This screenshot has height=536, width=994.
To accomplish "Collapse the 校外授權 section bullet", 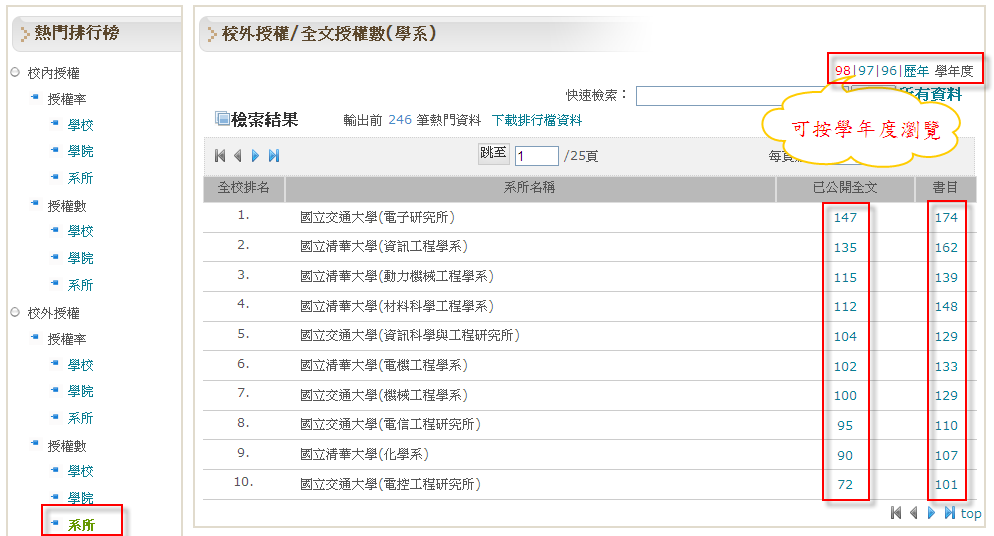I will click(15, 312).
